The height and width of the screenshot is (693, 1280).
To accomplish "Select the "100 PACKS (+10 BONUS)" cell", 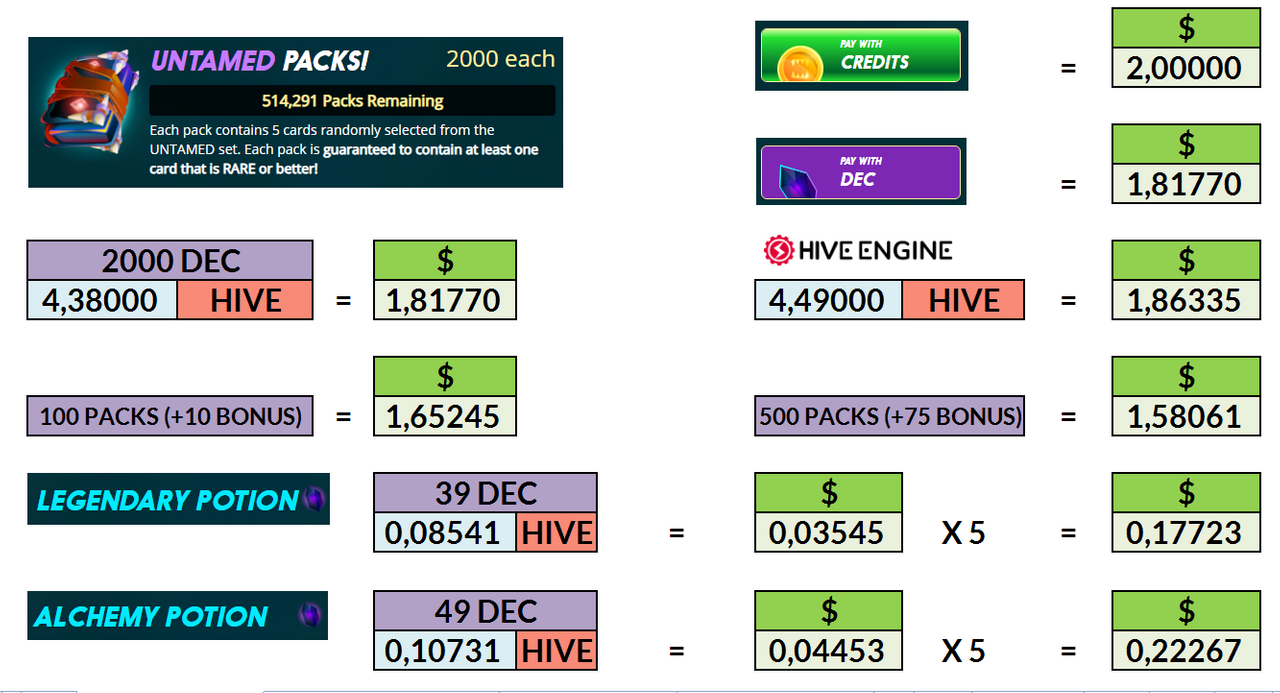I will (x=170, y=416).
